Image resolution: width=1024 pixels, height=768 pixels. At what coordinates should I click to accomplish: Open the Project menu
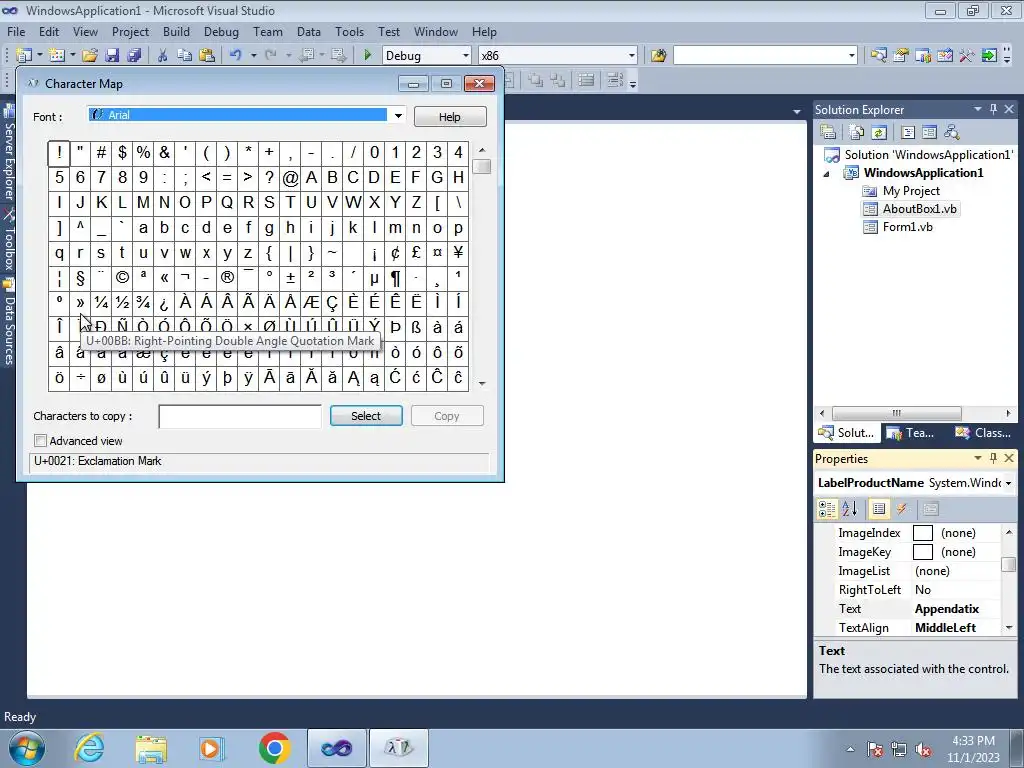[130, 31]
